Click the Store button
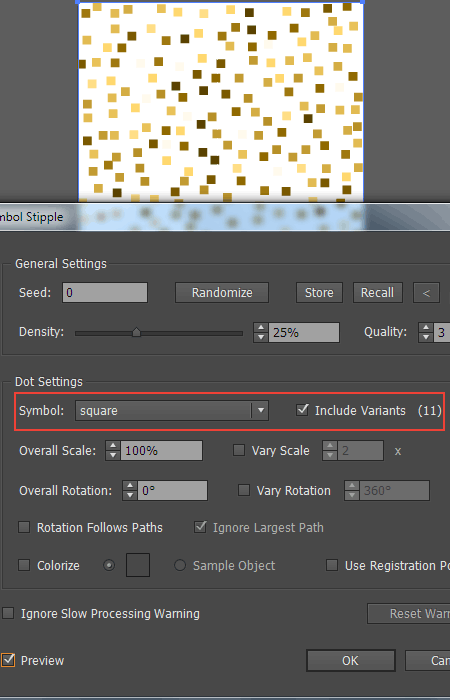 pos(319,293)
